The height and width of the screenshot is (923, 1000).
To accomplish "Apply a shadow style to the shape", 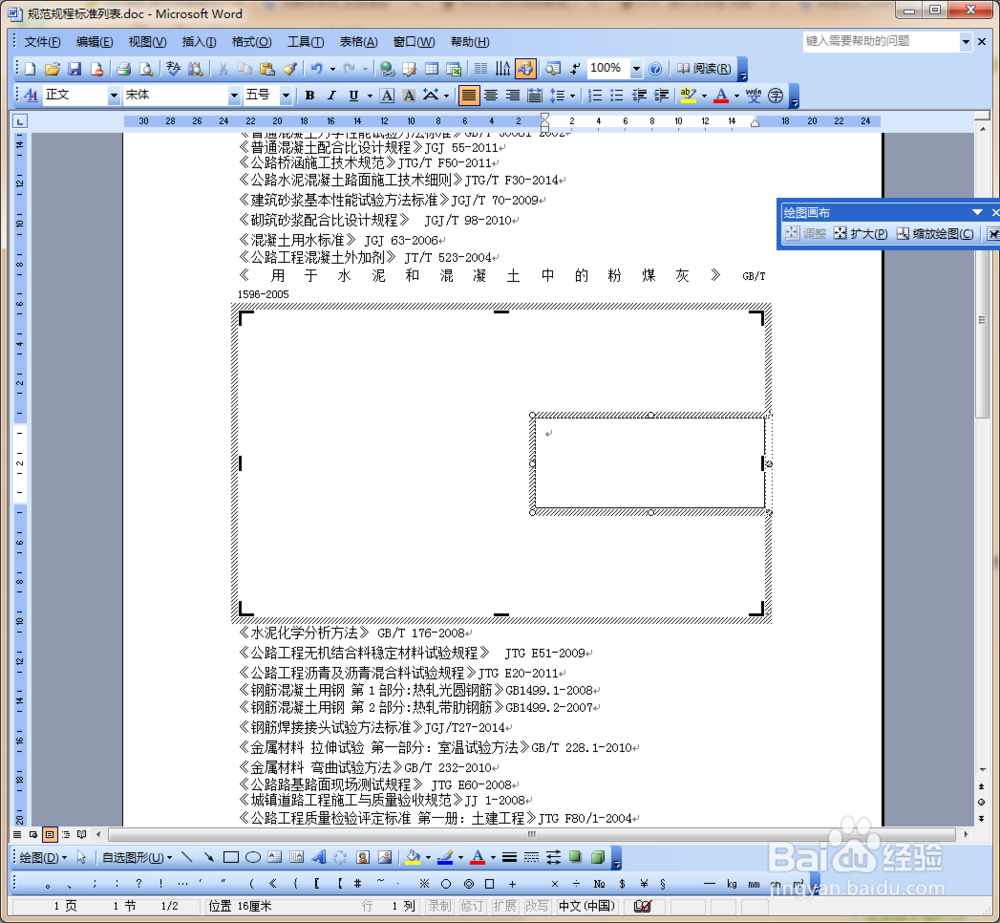I will coord(575,857).
